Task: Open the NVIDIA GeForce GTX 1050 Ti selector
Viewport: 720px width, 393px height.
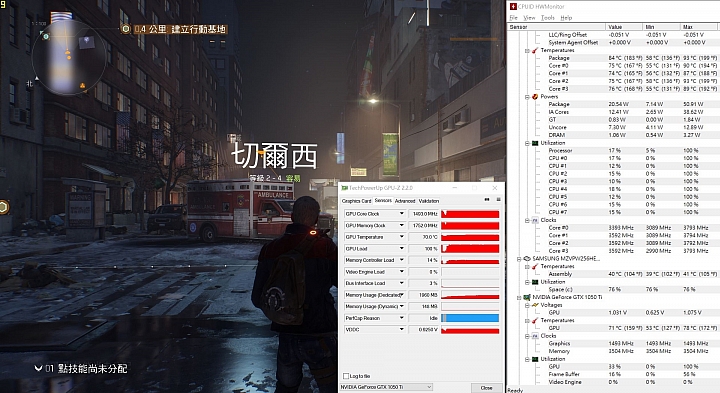Action: tap(386, 387)
